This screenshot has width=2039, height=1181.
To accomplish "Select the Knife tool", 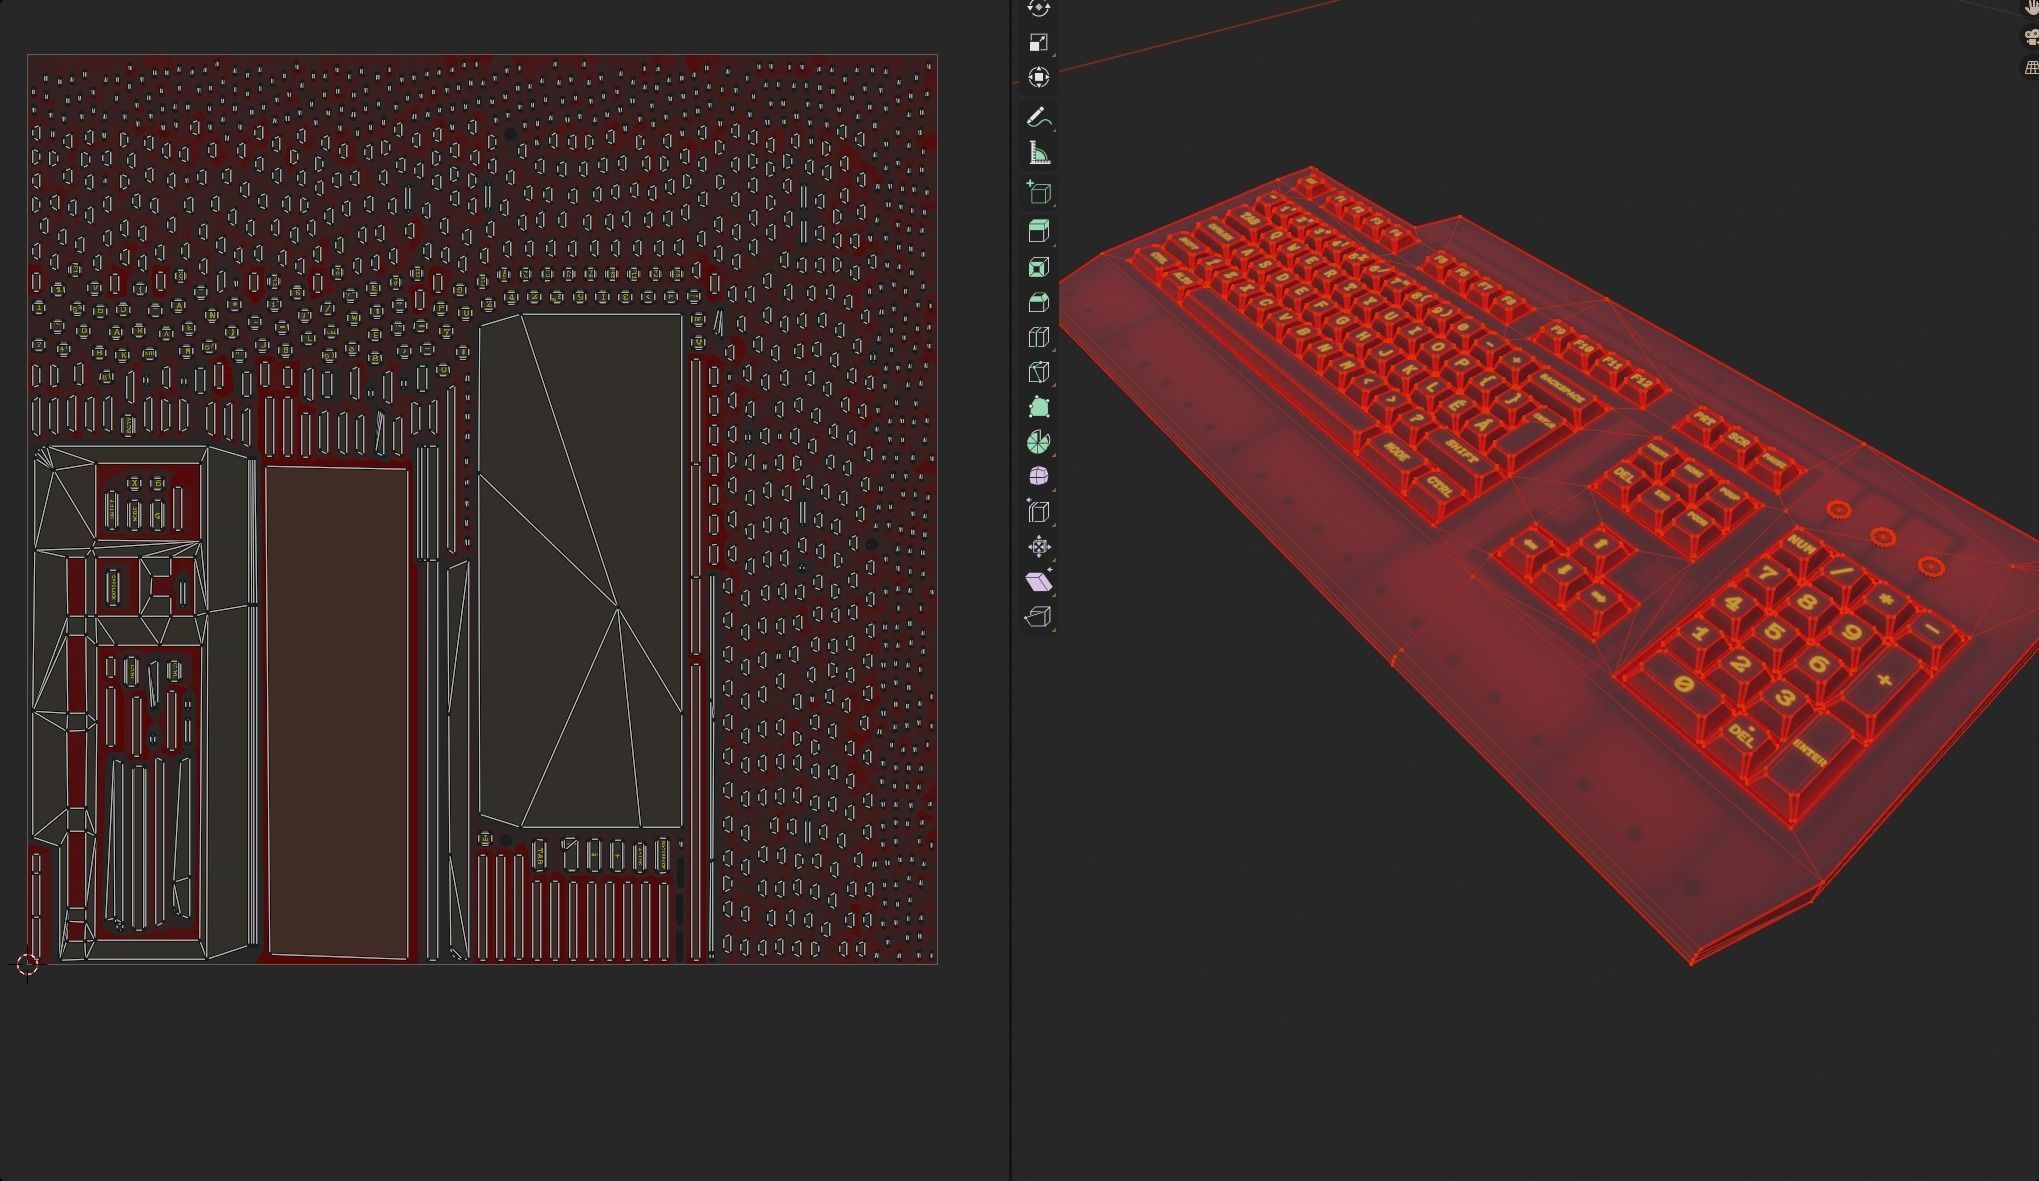I will pyautogui.click(x=1039, y=372).
